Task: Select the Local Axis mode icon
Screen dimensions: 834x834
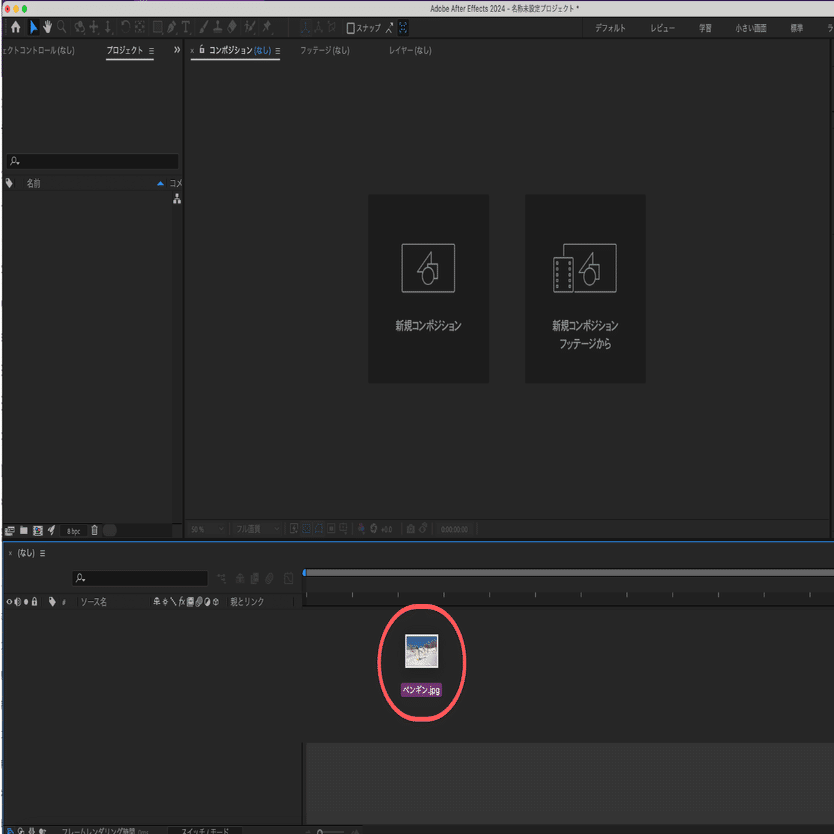Action: tap(305, 28)
